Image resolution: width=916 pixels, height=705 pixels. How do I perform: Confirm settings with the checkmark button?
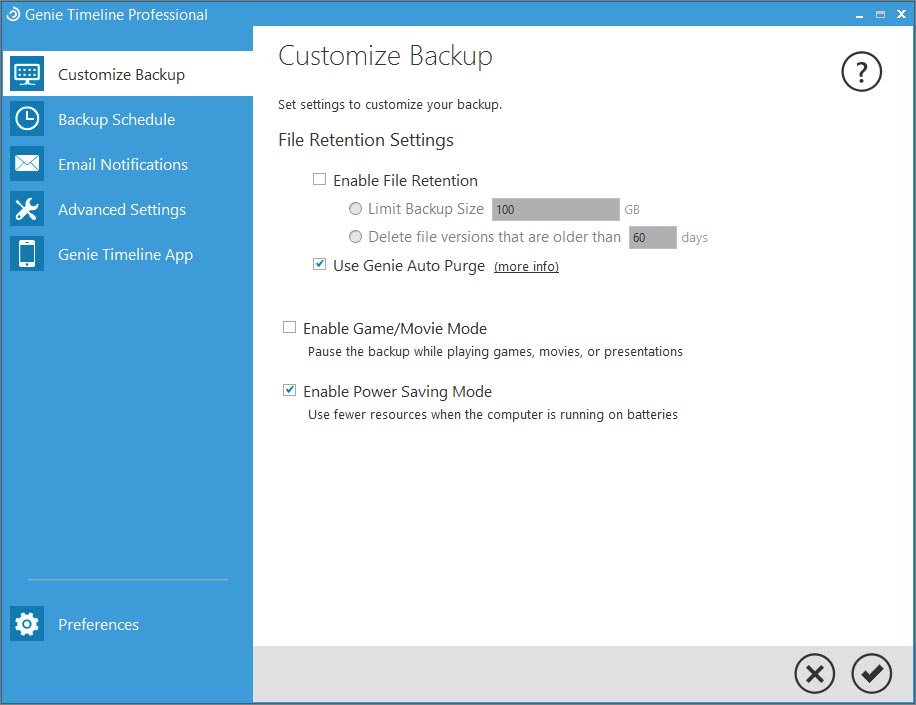click(x=871, y=674)
